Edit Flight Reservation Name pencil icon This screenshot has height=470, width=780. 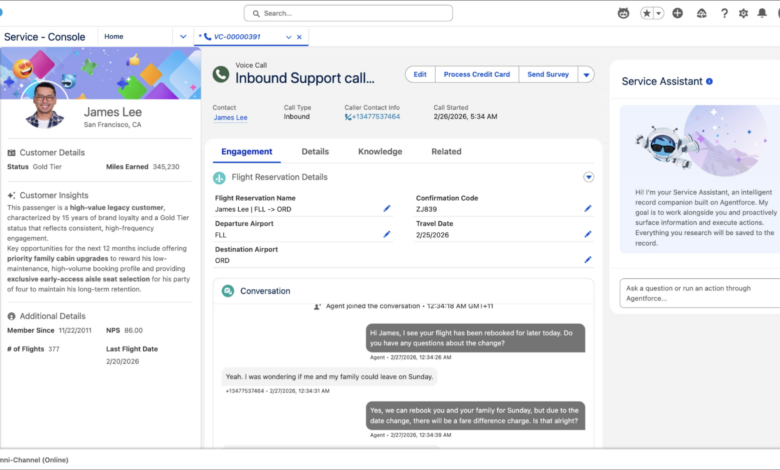pyautogui.click(x=387, y=208)
